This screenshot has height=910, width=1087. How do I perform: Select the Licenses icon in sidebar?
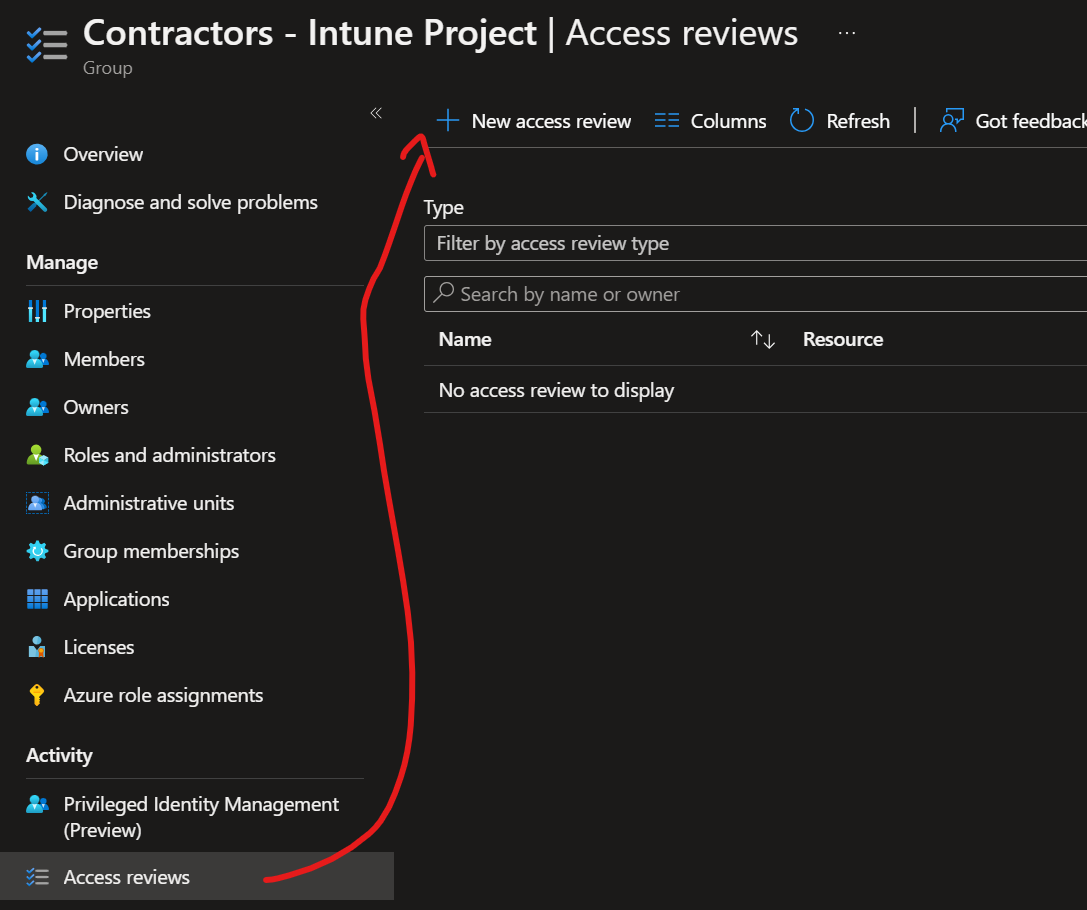pyautogui.click(x=37, y=647)
